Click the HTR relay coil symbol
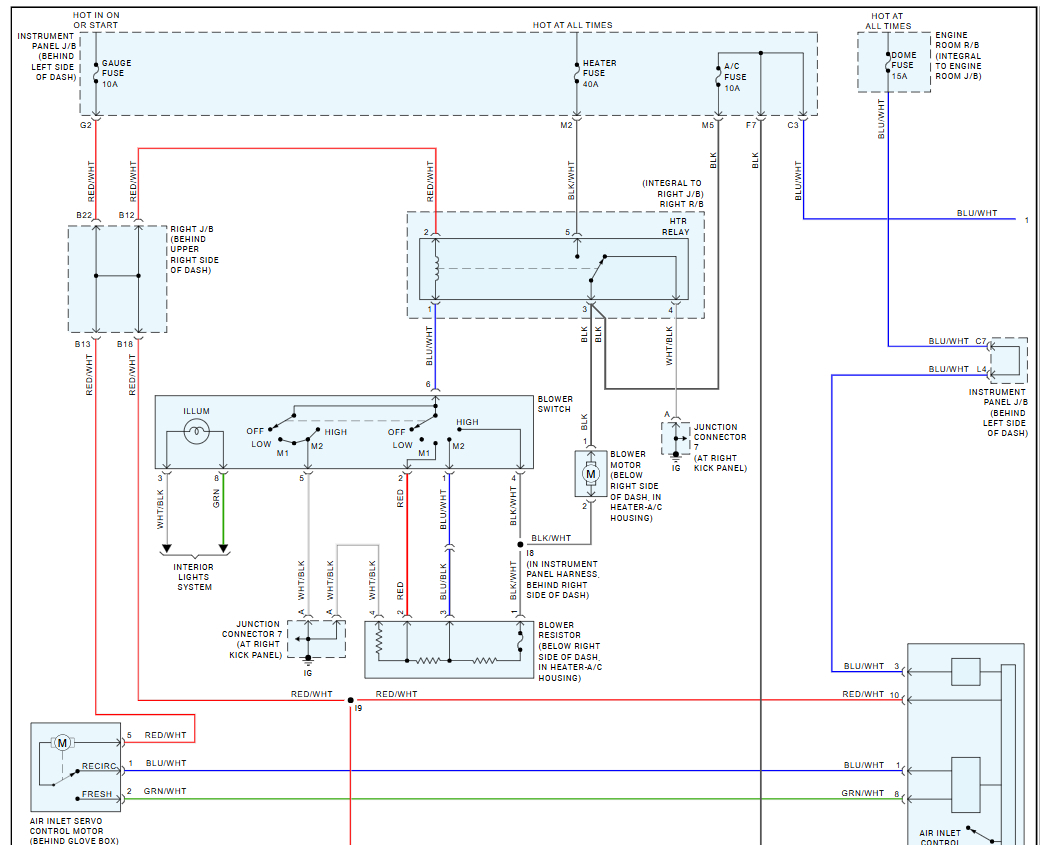The image size is (1040, 845). [x=436, y=270]
